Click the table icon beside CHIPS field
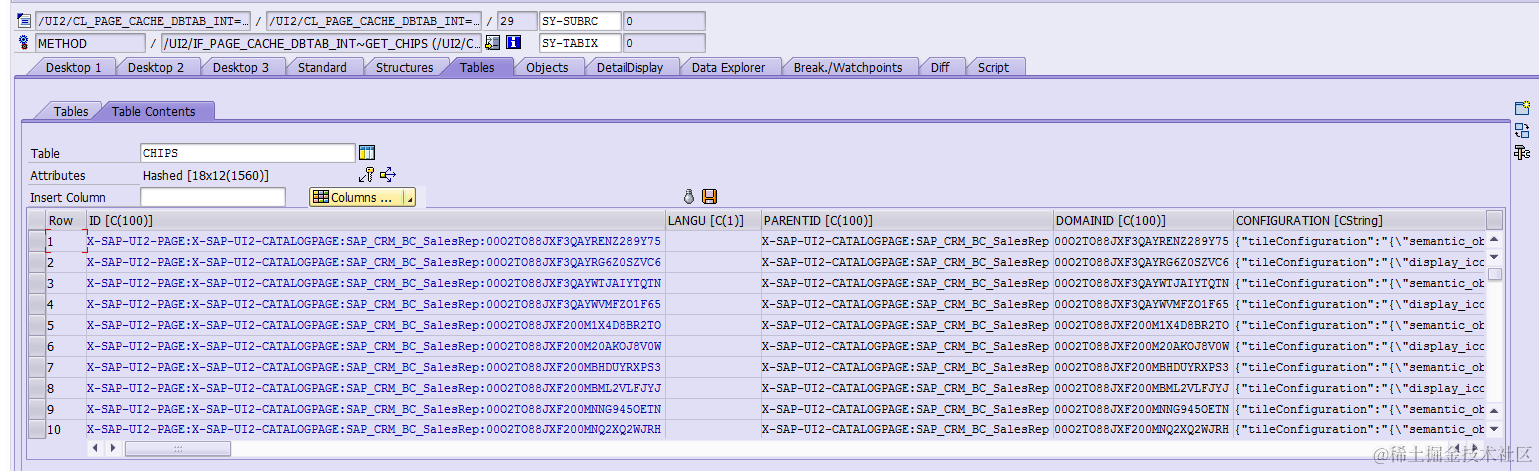Screen dimensions: 1539x471 pos(367,153)
